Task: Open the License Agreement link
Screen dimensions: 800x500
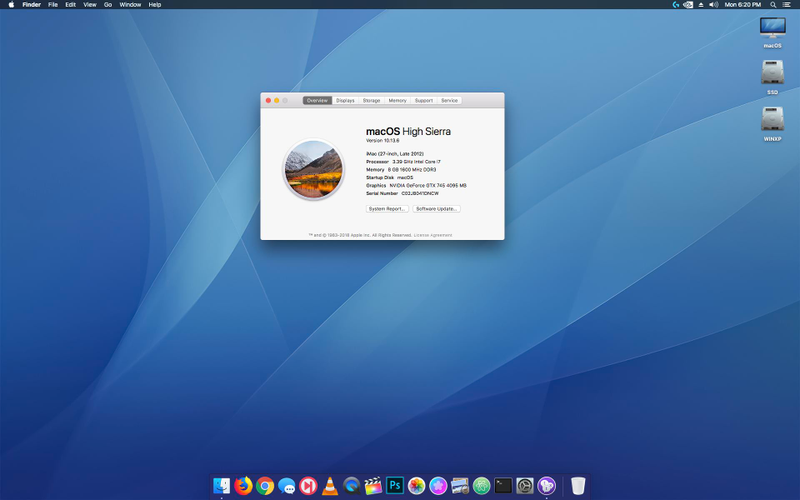Action: pos(433,235)
